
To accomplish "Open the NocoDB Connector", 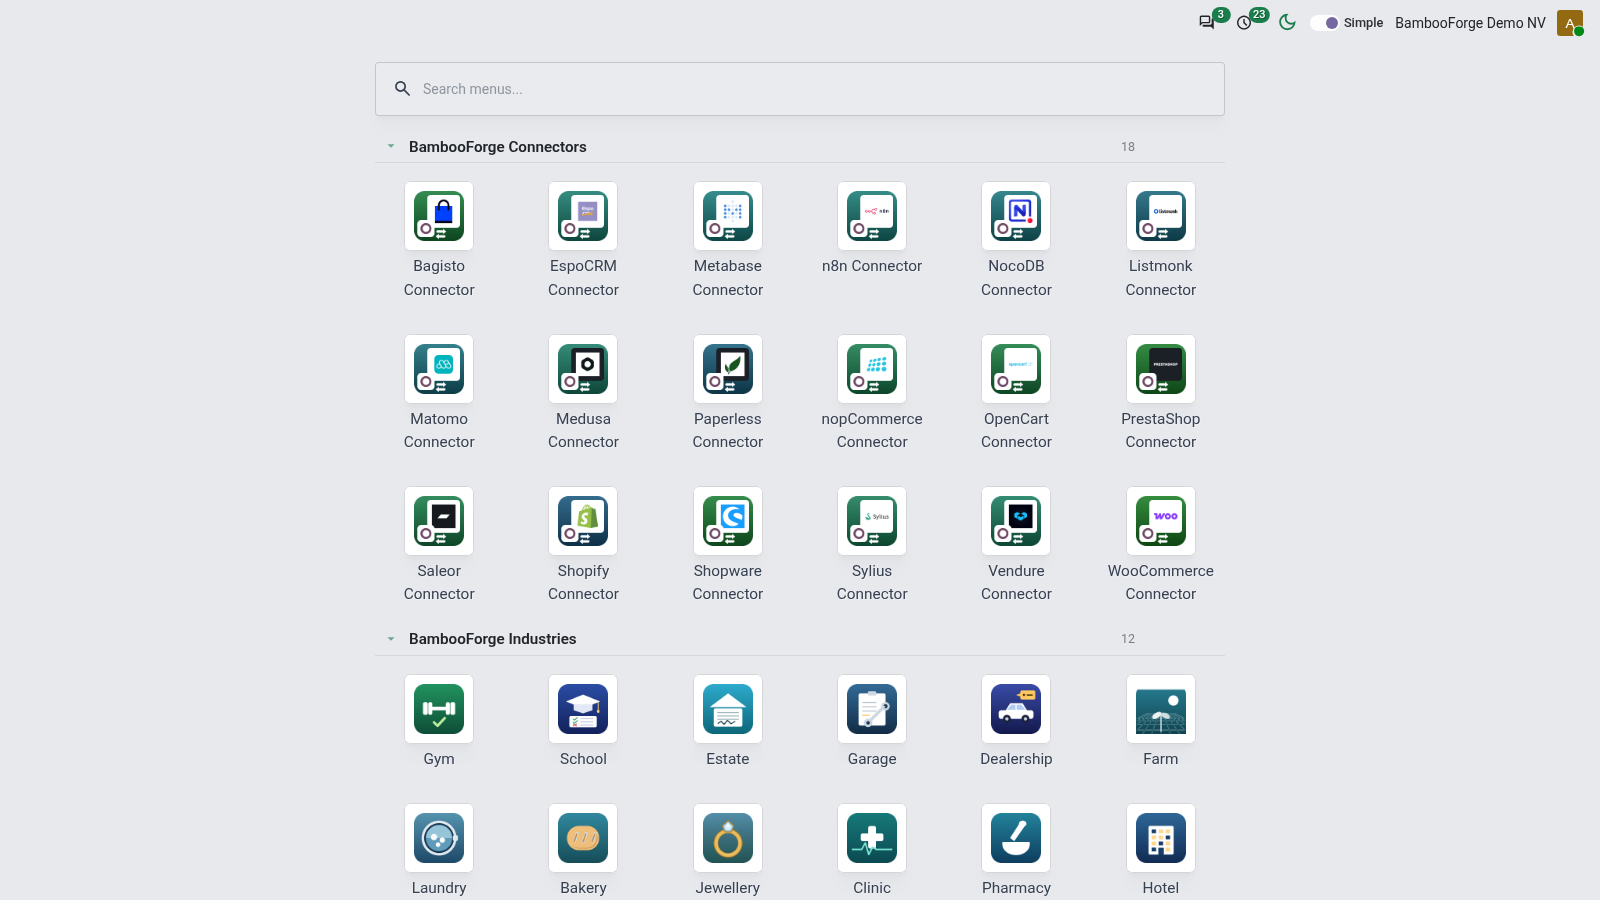I will pyautogui.click(x=1016, y=216).
